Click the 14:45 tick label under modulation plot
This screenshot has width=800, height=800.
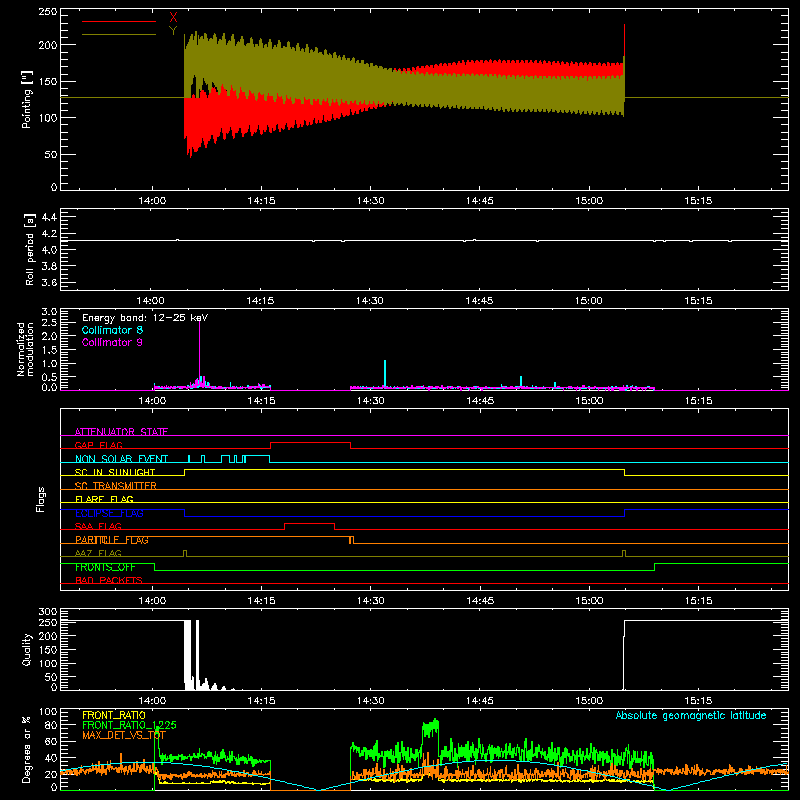[480, 401]
